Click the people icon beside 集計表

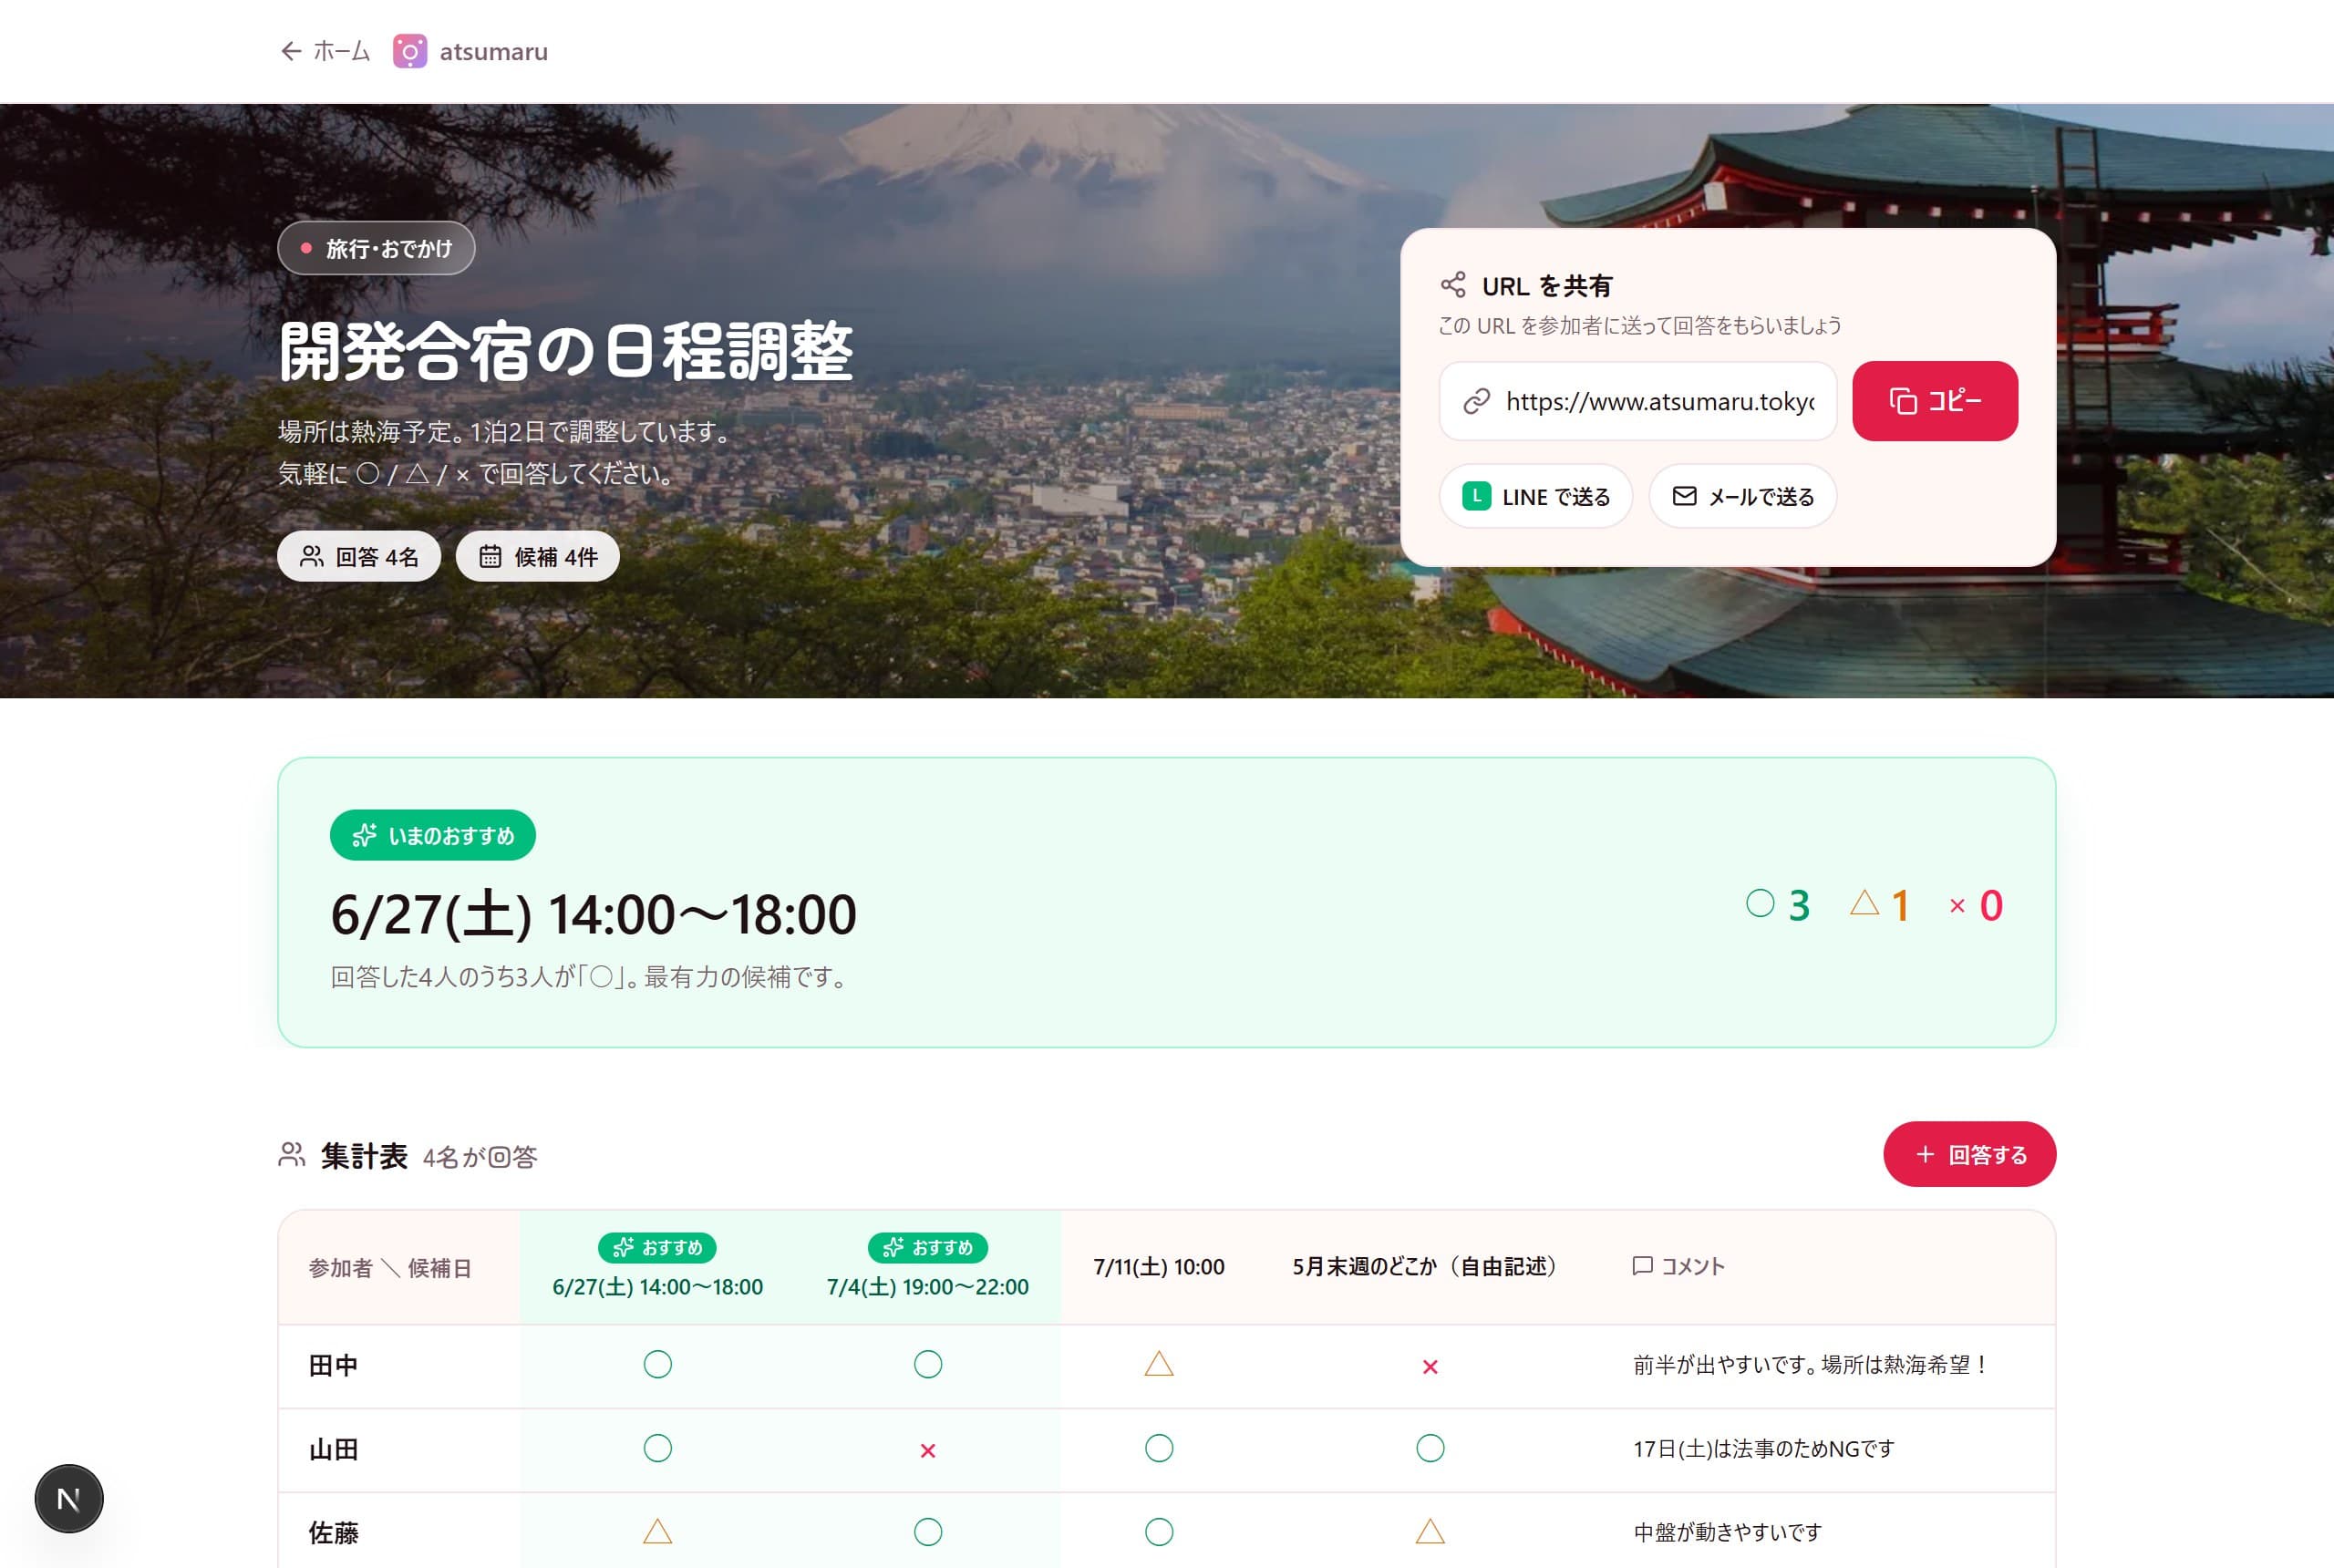click(292, 1155)
